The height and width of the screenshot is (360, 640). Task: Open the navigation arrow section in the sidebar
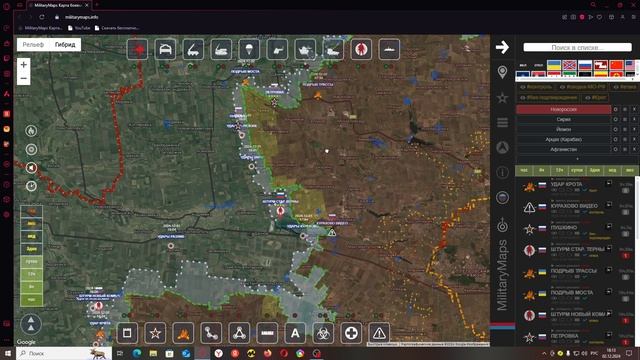pos(502,147)
